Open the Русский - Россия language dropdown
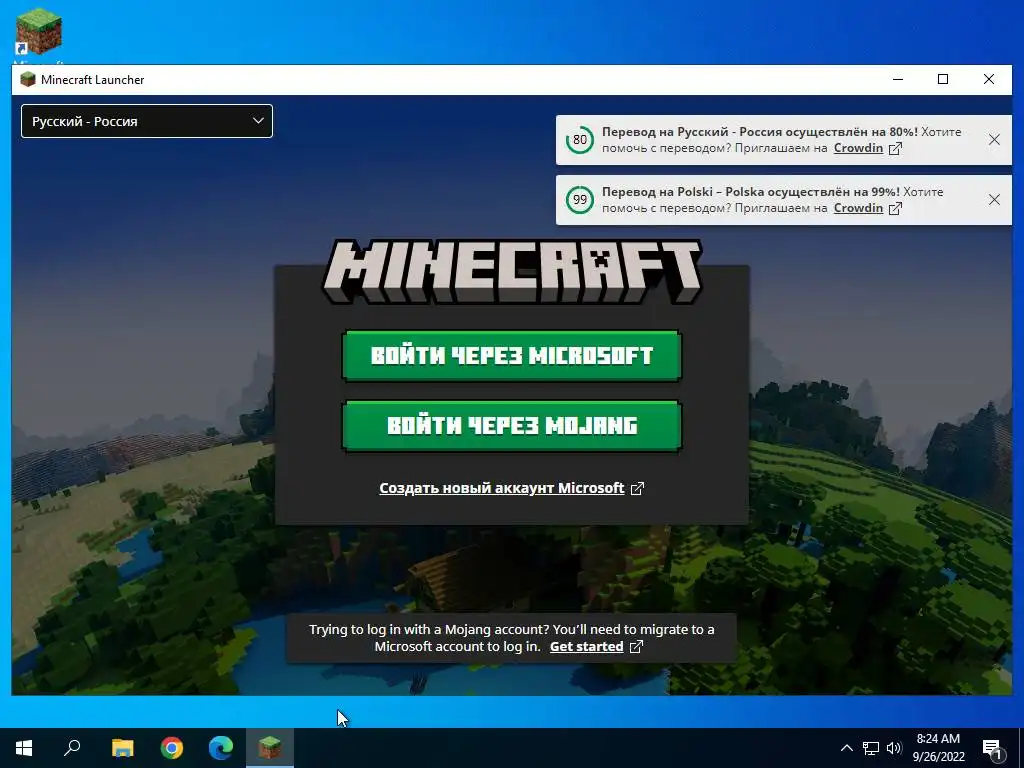This screenshot has height=768, width=1024. tap(147, 121)
